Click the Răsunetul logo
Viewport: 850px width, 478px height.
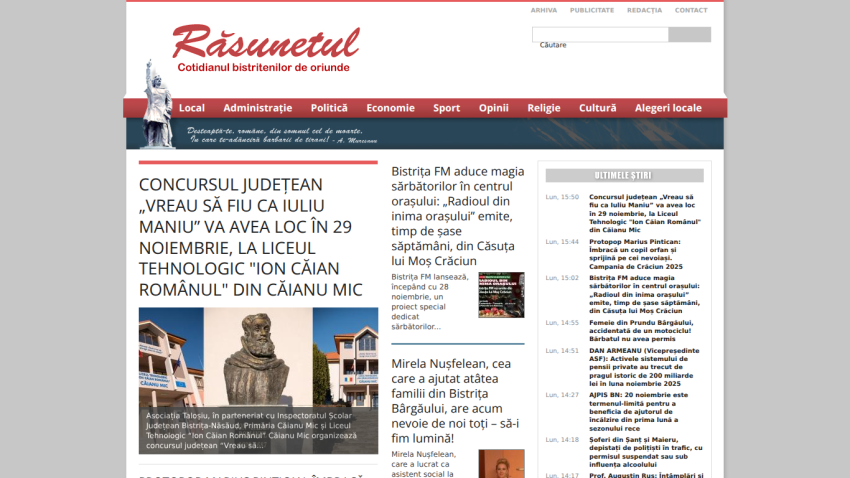[x=266, y=48]
